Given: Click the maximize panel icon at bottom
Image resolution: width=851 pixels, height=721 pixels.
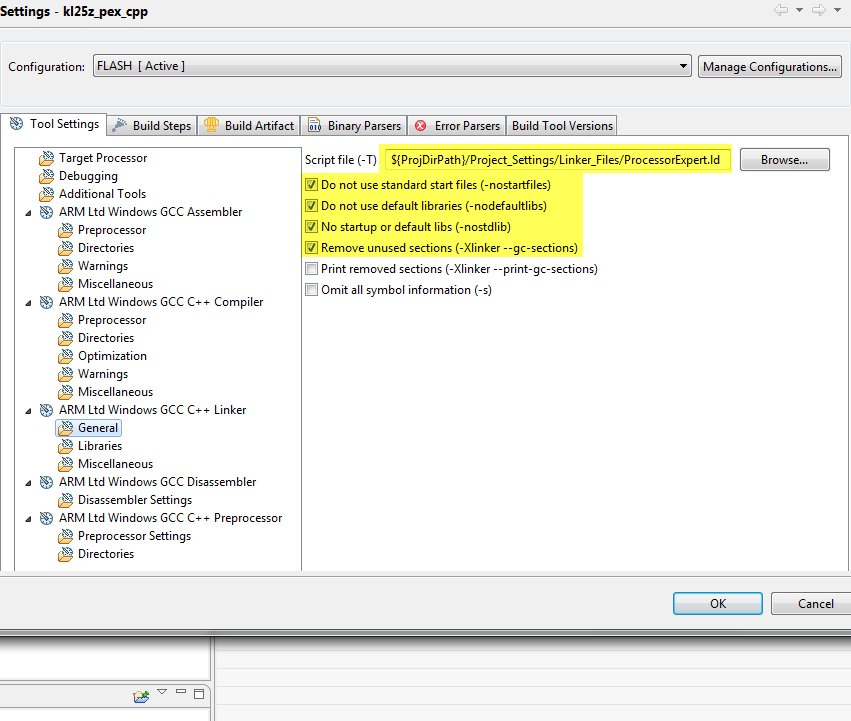Looking at the screenshot, I should (x=198, y=693).
